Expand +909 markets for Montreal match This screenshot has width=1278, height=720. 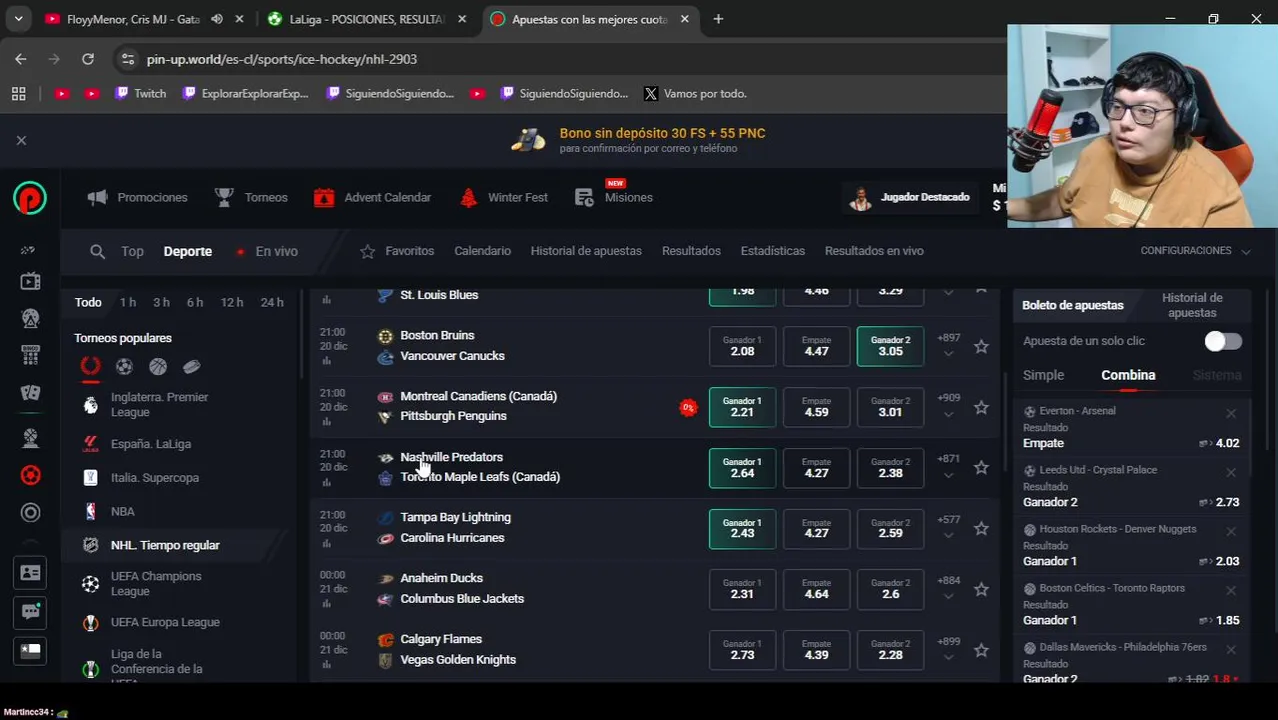tap(948, 405)
